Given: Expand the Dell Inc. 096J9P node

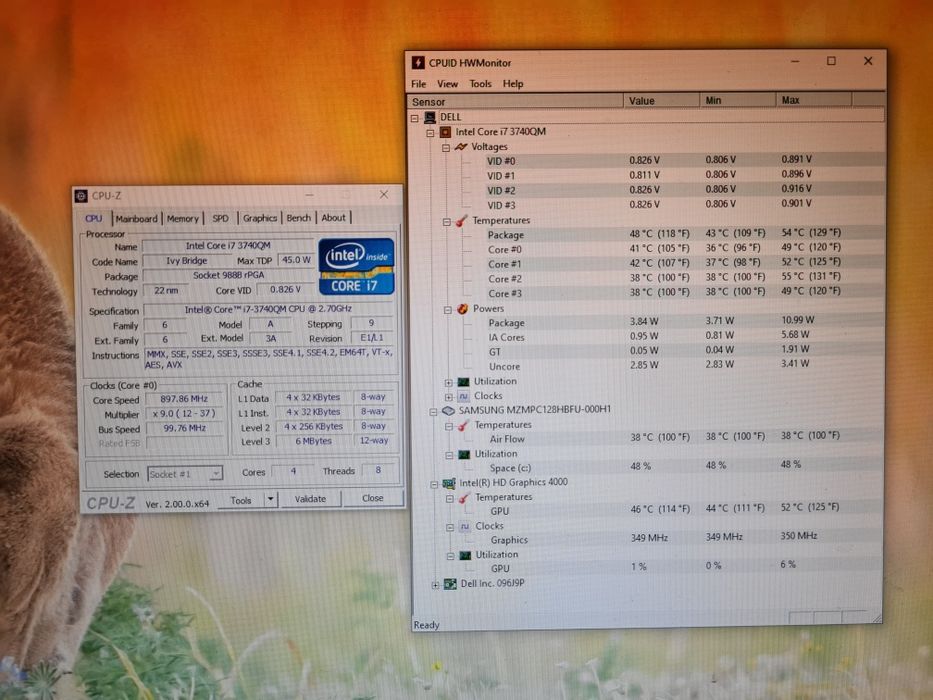Looking at the screenshot, I should 435,585.
